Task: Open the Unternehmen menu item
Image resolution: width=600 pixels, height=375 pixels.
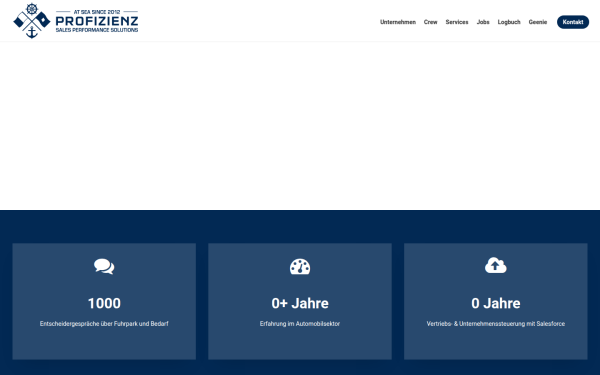Action: point(398,22)
